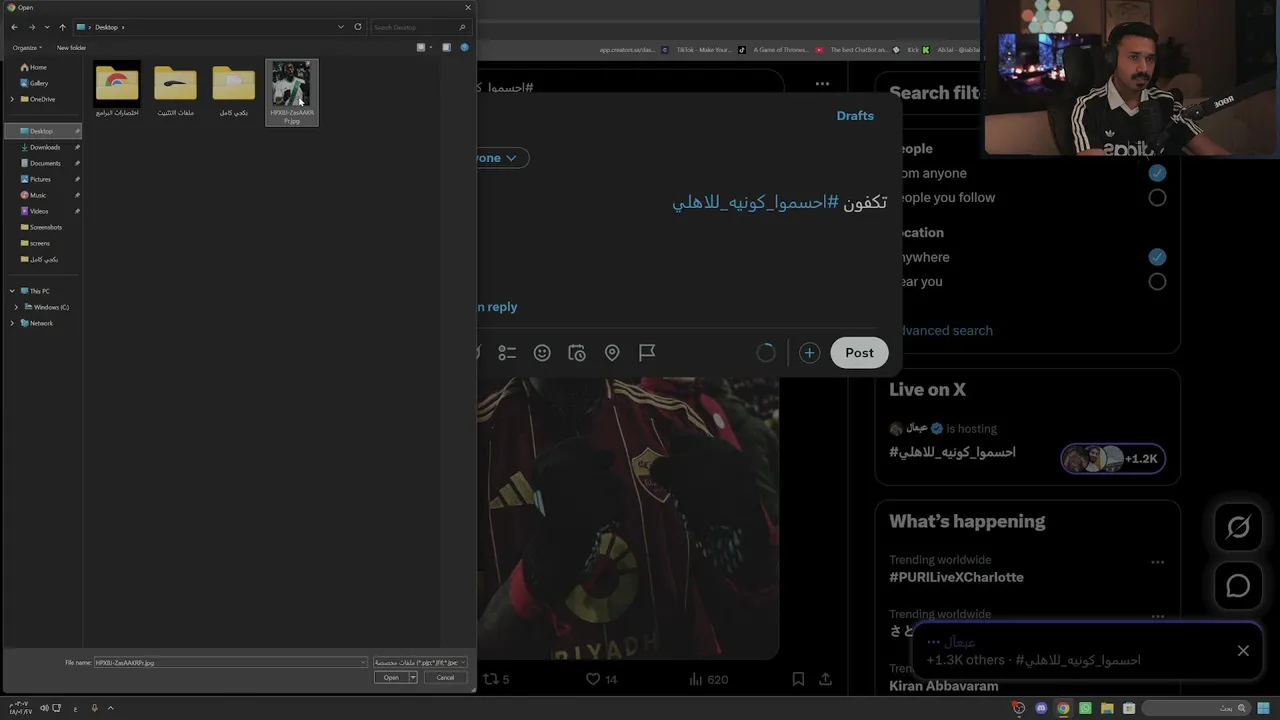
Task: Click the Post button
Action: point(859,353)
